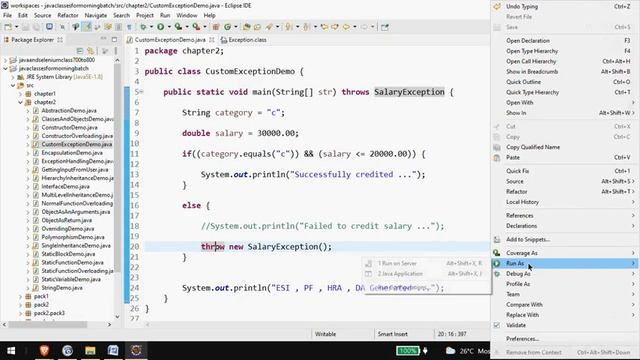Click the Search flashlight toolbar icon
Image resolution: width=640 pixels, height=360 pixels.
(x=269, y=27)
